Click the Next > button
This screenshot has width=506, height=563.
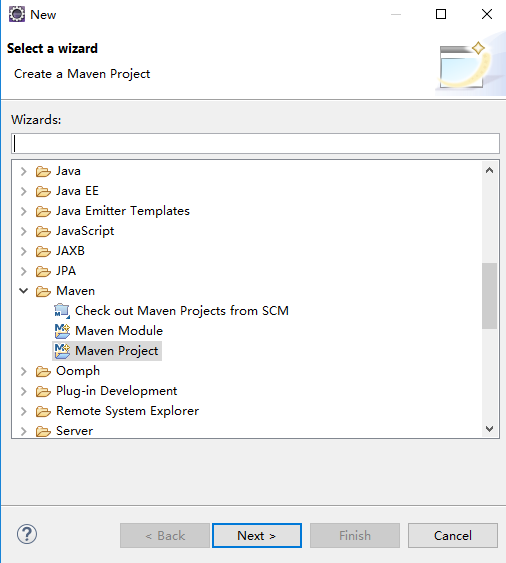(x=257, y=535)
